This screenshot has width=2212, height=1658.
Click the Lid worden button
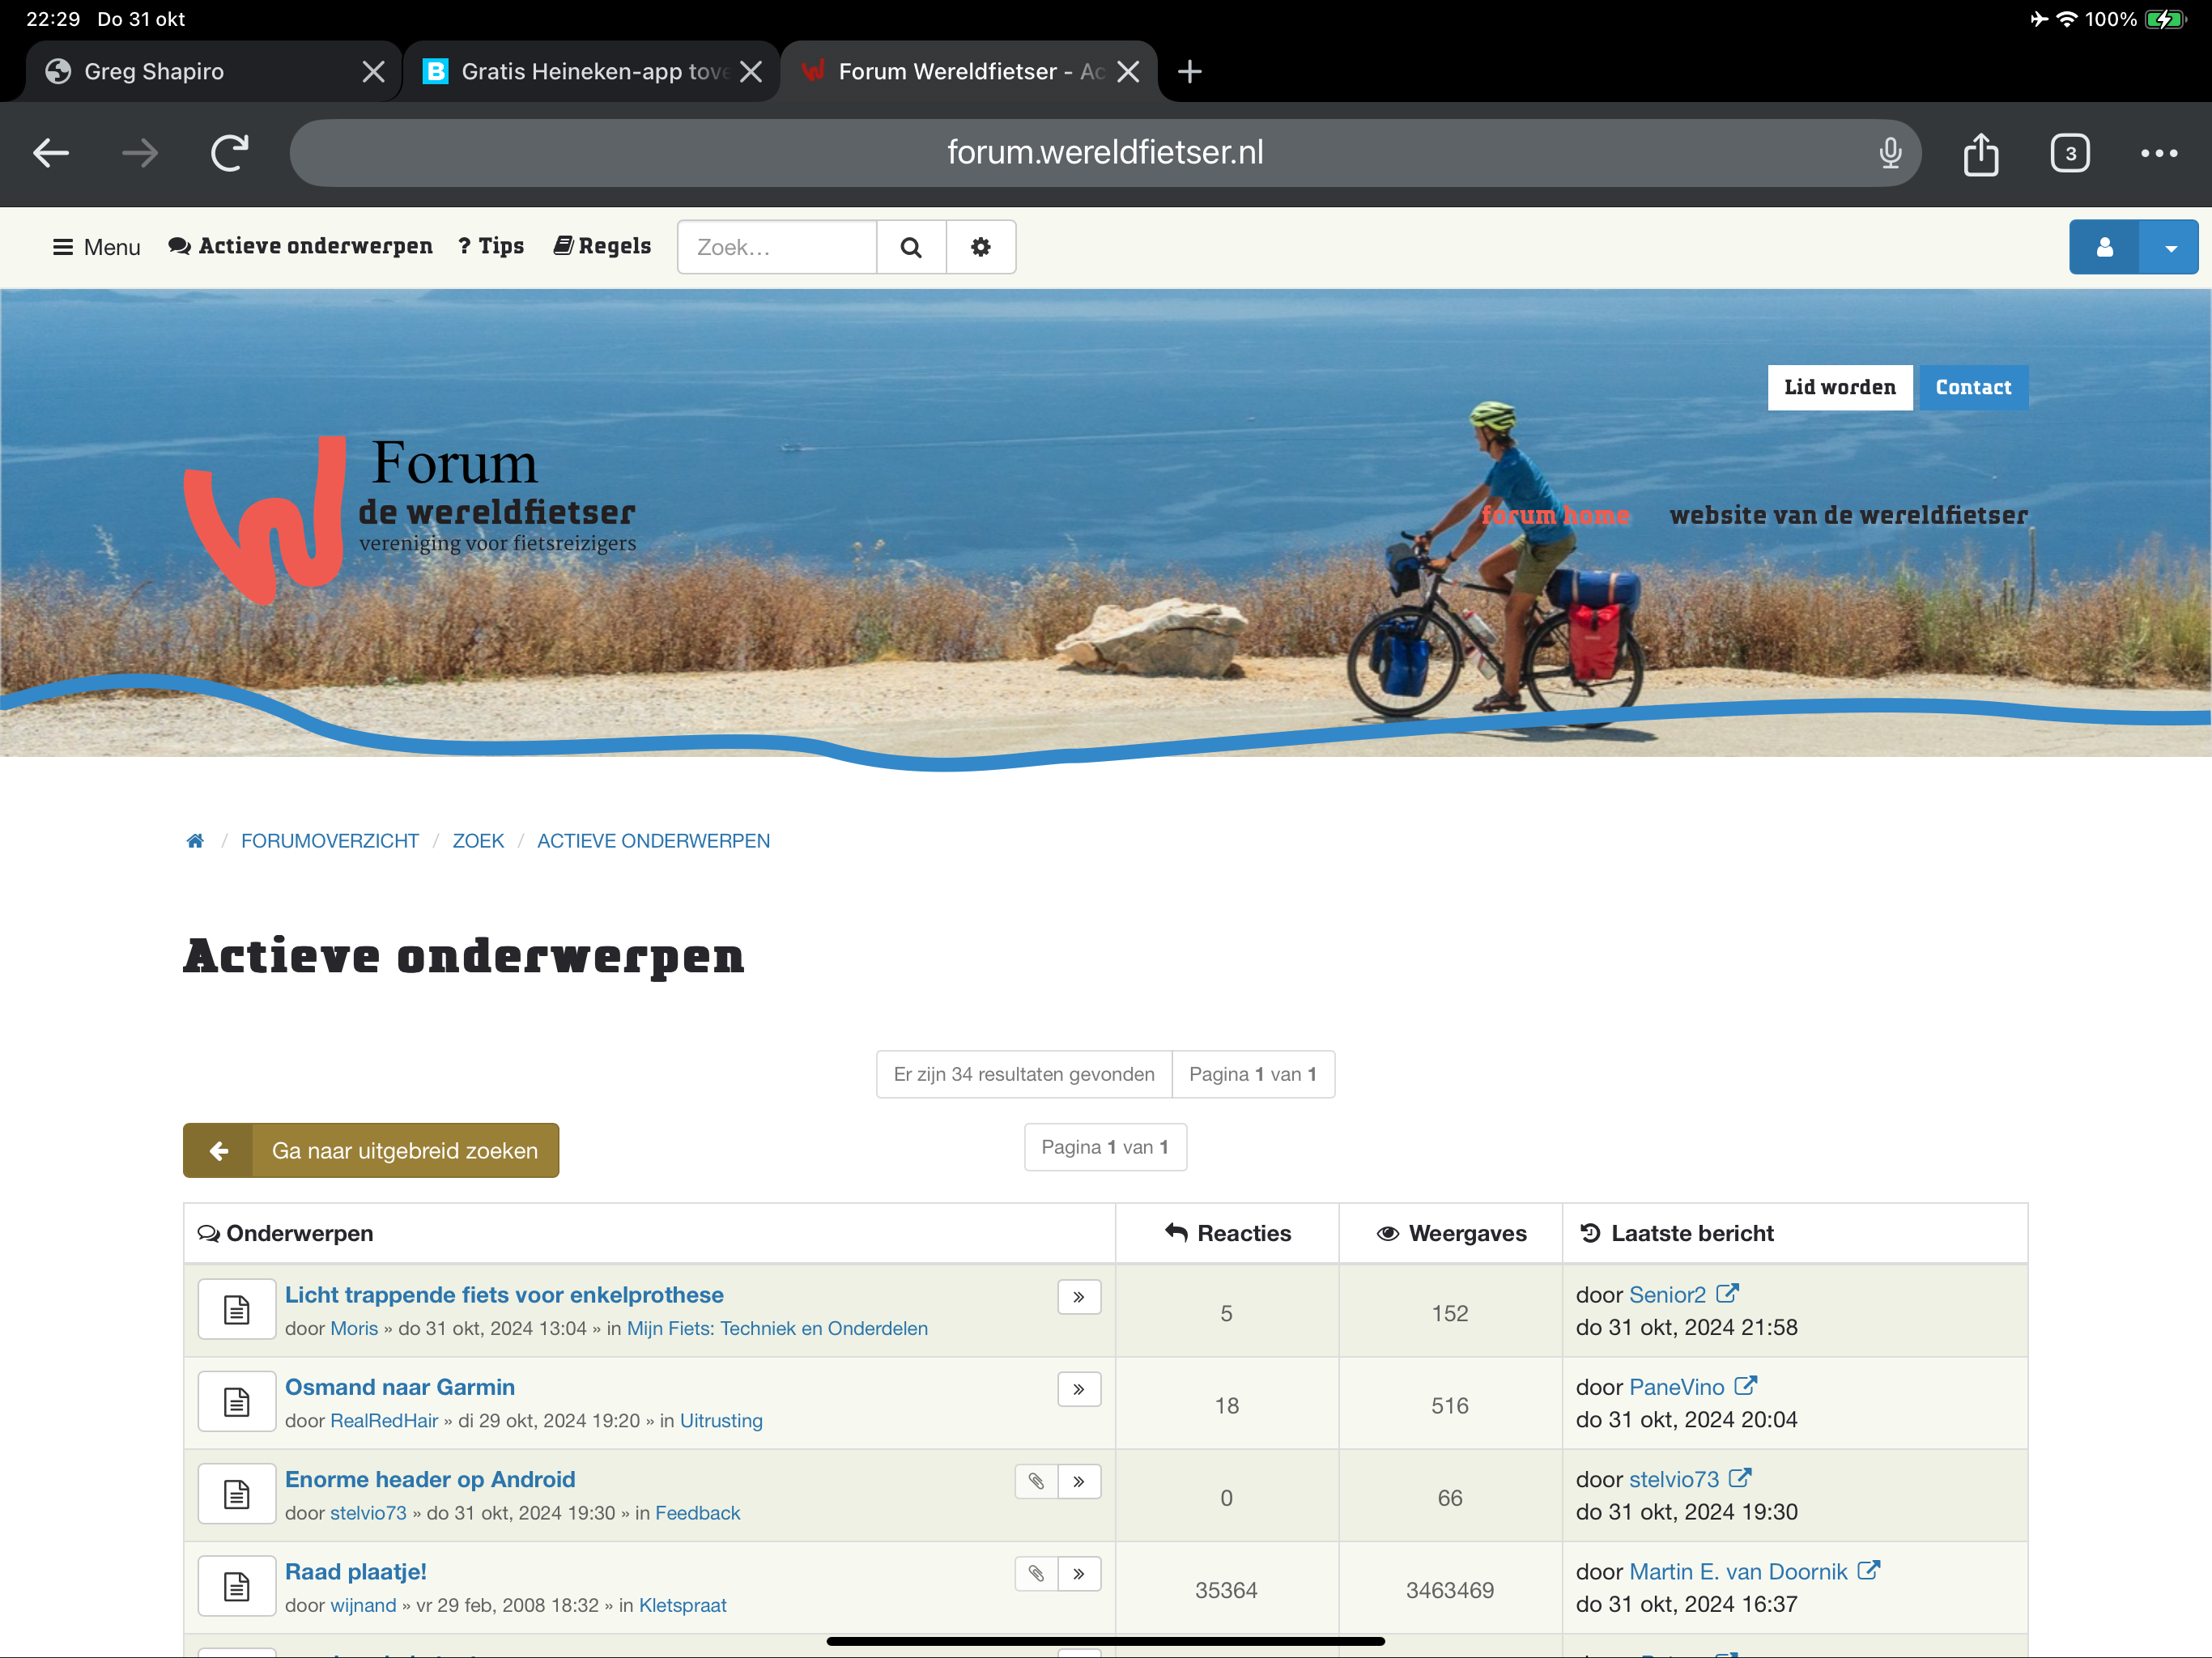coord(1839,387)
